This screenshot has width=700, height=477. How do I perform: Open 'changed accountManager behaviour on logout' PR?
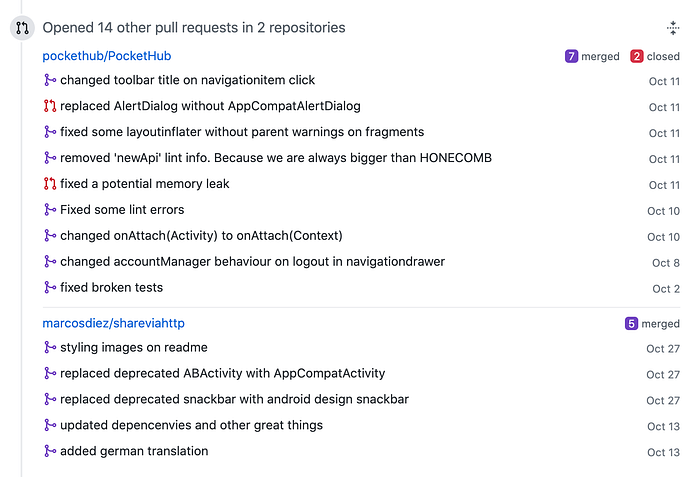tap(252, 261)
